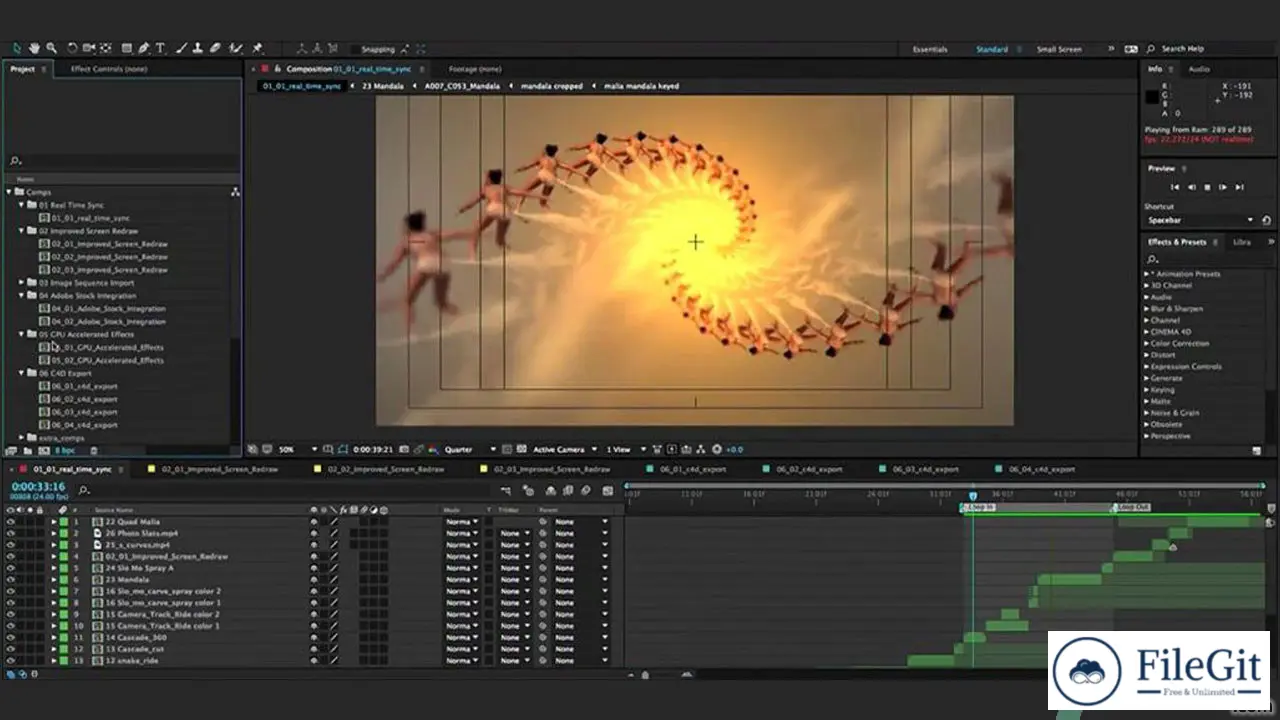
Task: Select the Eraser tool
Action: [215, 48]
